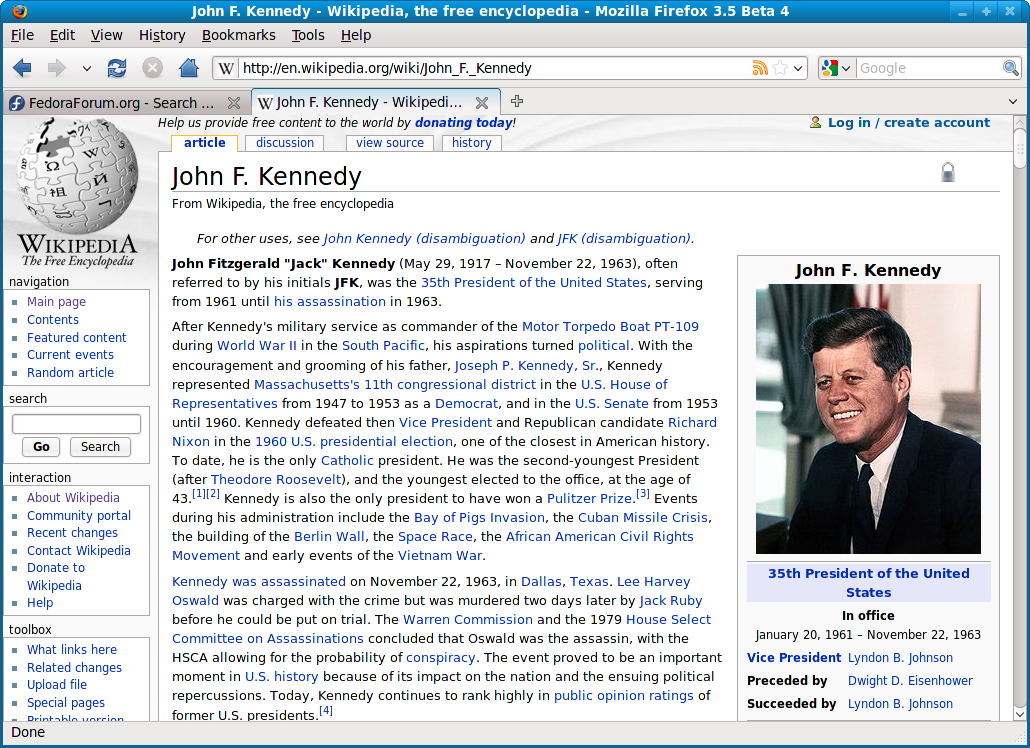Open the Random article link
Image resolution: width=1030 pixels, height=748 pixels.
pyautogui.click(x=70, y=372)
